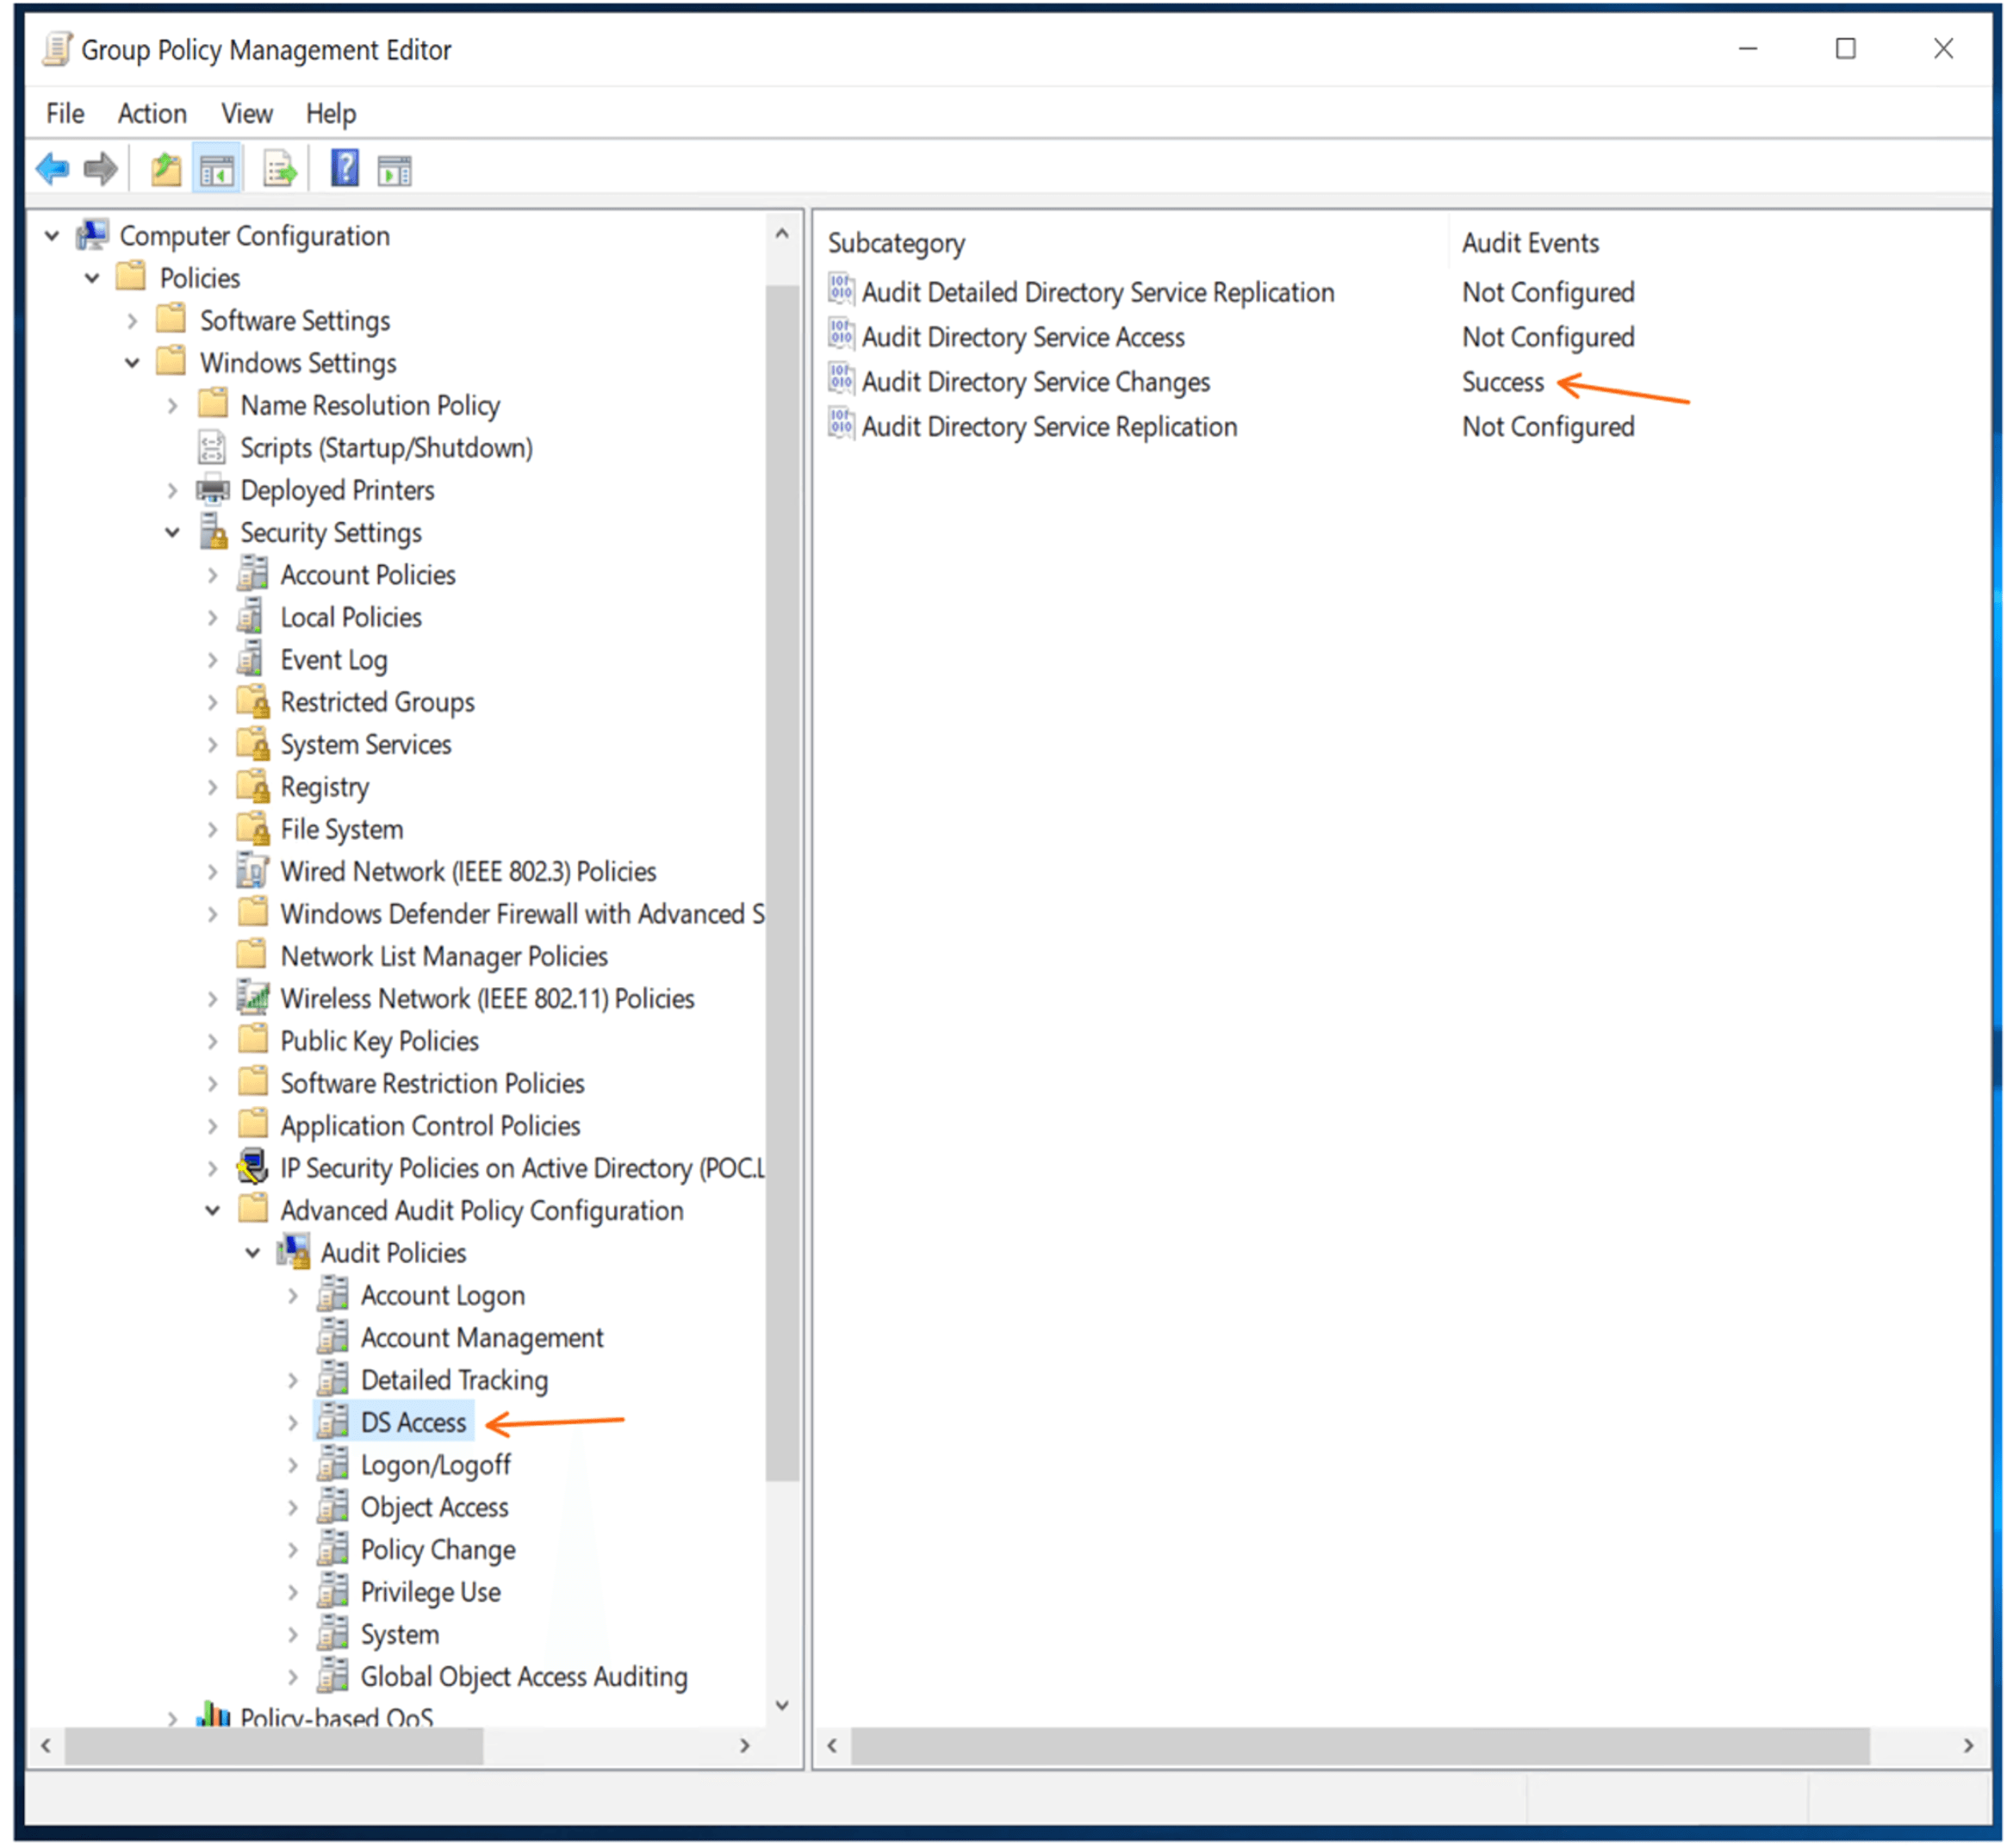
Task: Click the right pane's horizontal scrollbar right arrow
Action: (x=1968, y=1746)
